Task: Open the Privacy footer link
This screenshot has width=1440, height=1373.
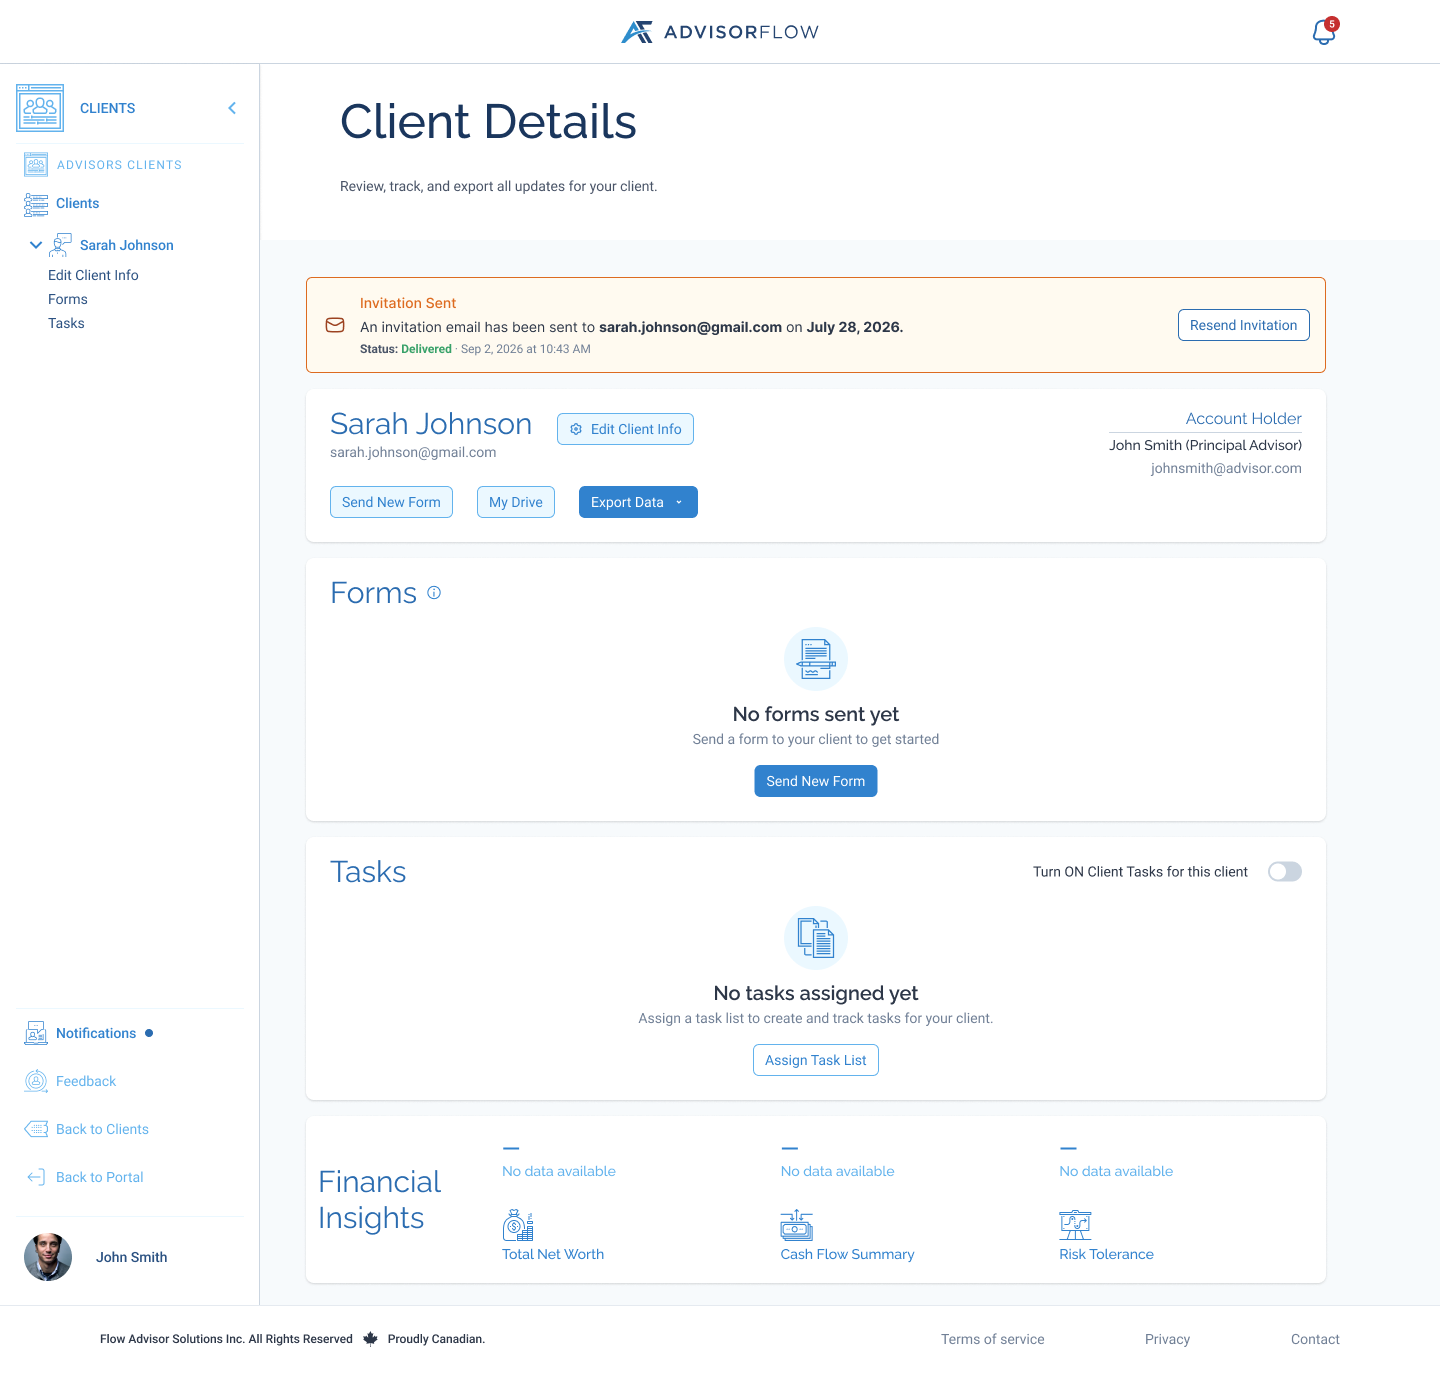Action: 1168,1339
